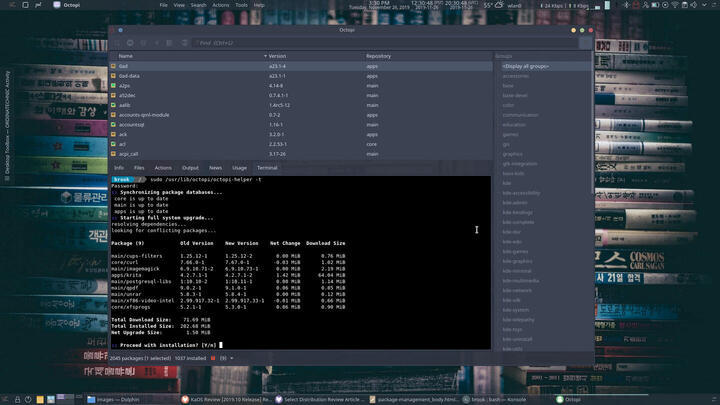The height and width of the screenshot is (405, 720).
Task: Switch to the Output tab
Action: 190,168
